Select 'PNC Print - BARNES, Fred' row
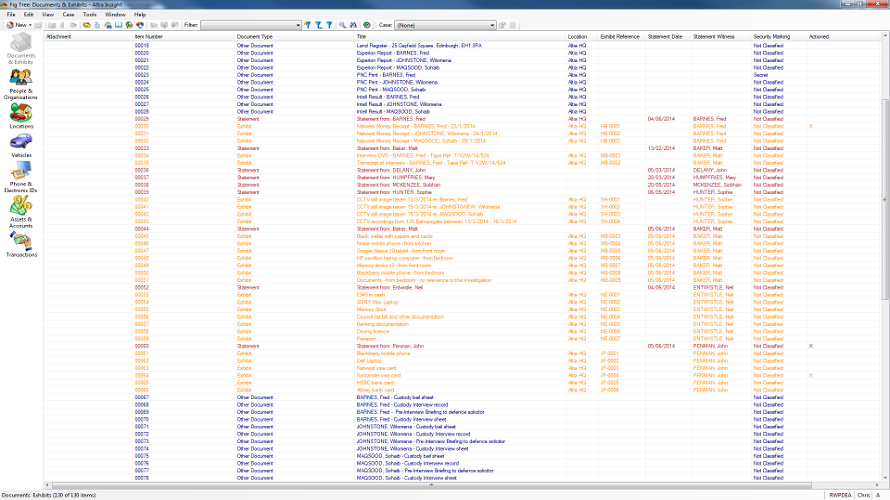The image size is (890, 500). 461,75
